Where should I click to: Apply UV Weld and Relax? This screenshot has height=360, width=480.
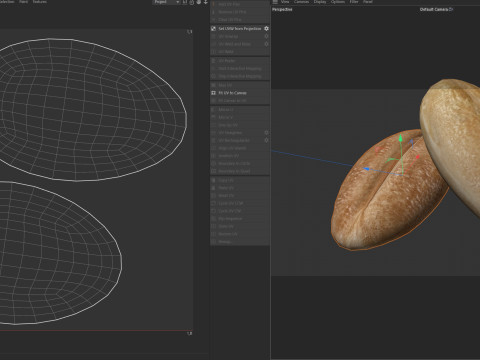[x=234, y=44]
